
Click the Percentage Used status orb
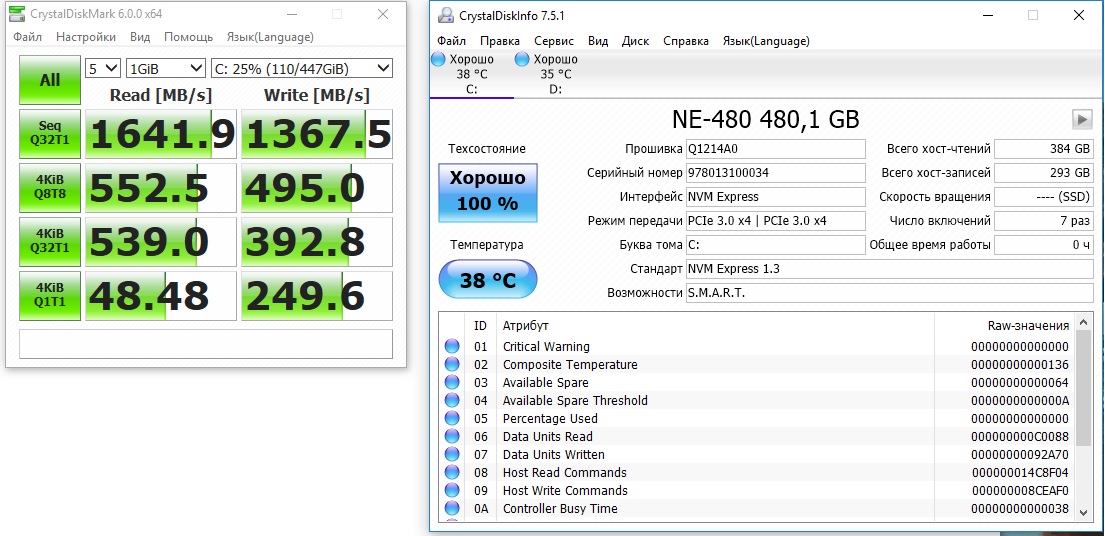point(452,418)
